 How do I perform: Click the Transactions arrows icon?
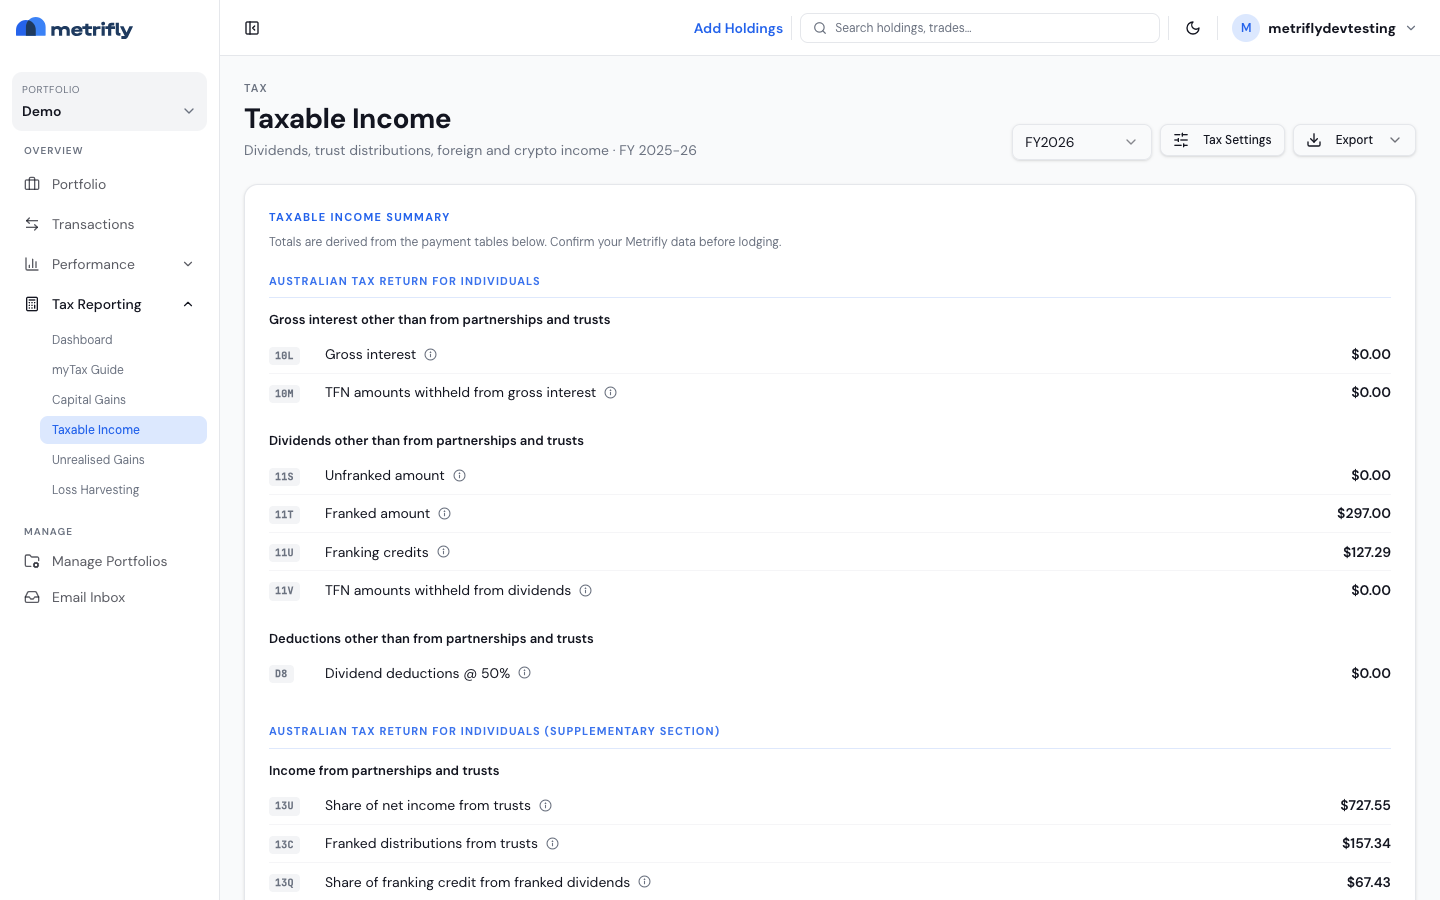pos(32,224)
